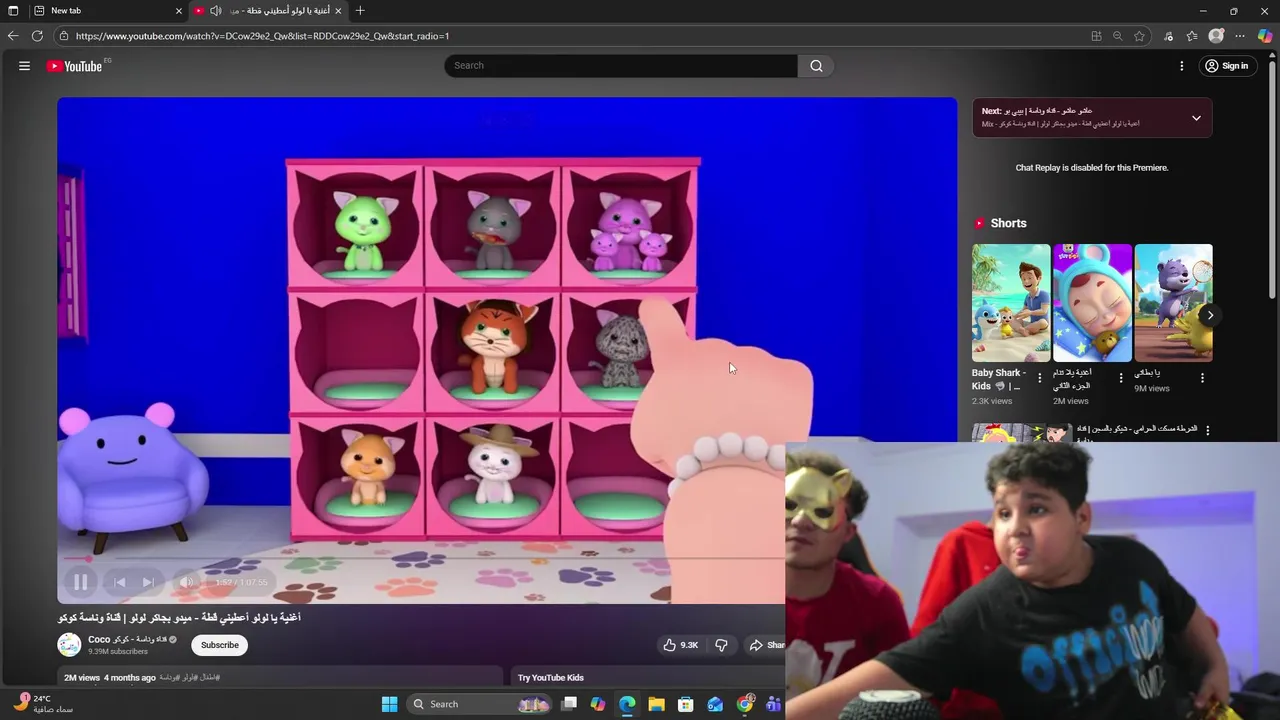
Task: Open the app available icon in address bar
Action: coord(1096,36)
